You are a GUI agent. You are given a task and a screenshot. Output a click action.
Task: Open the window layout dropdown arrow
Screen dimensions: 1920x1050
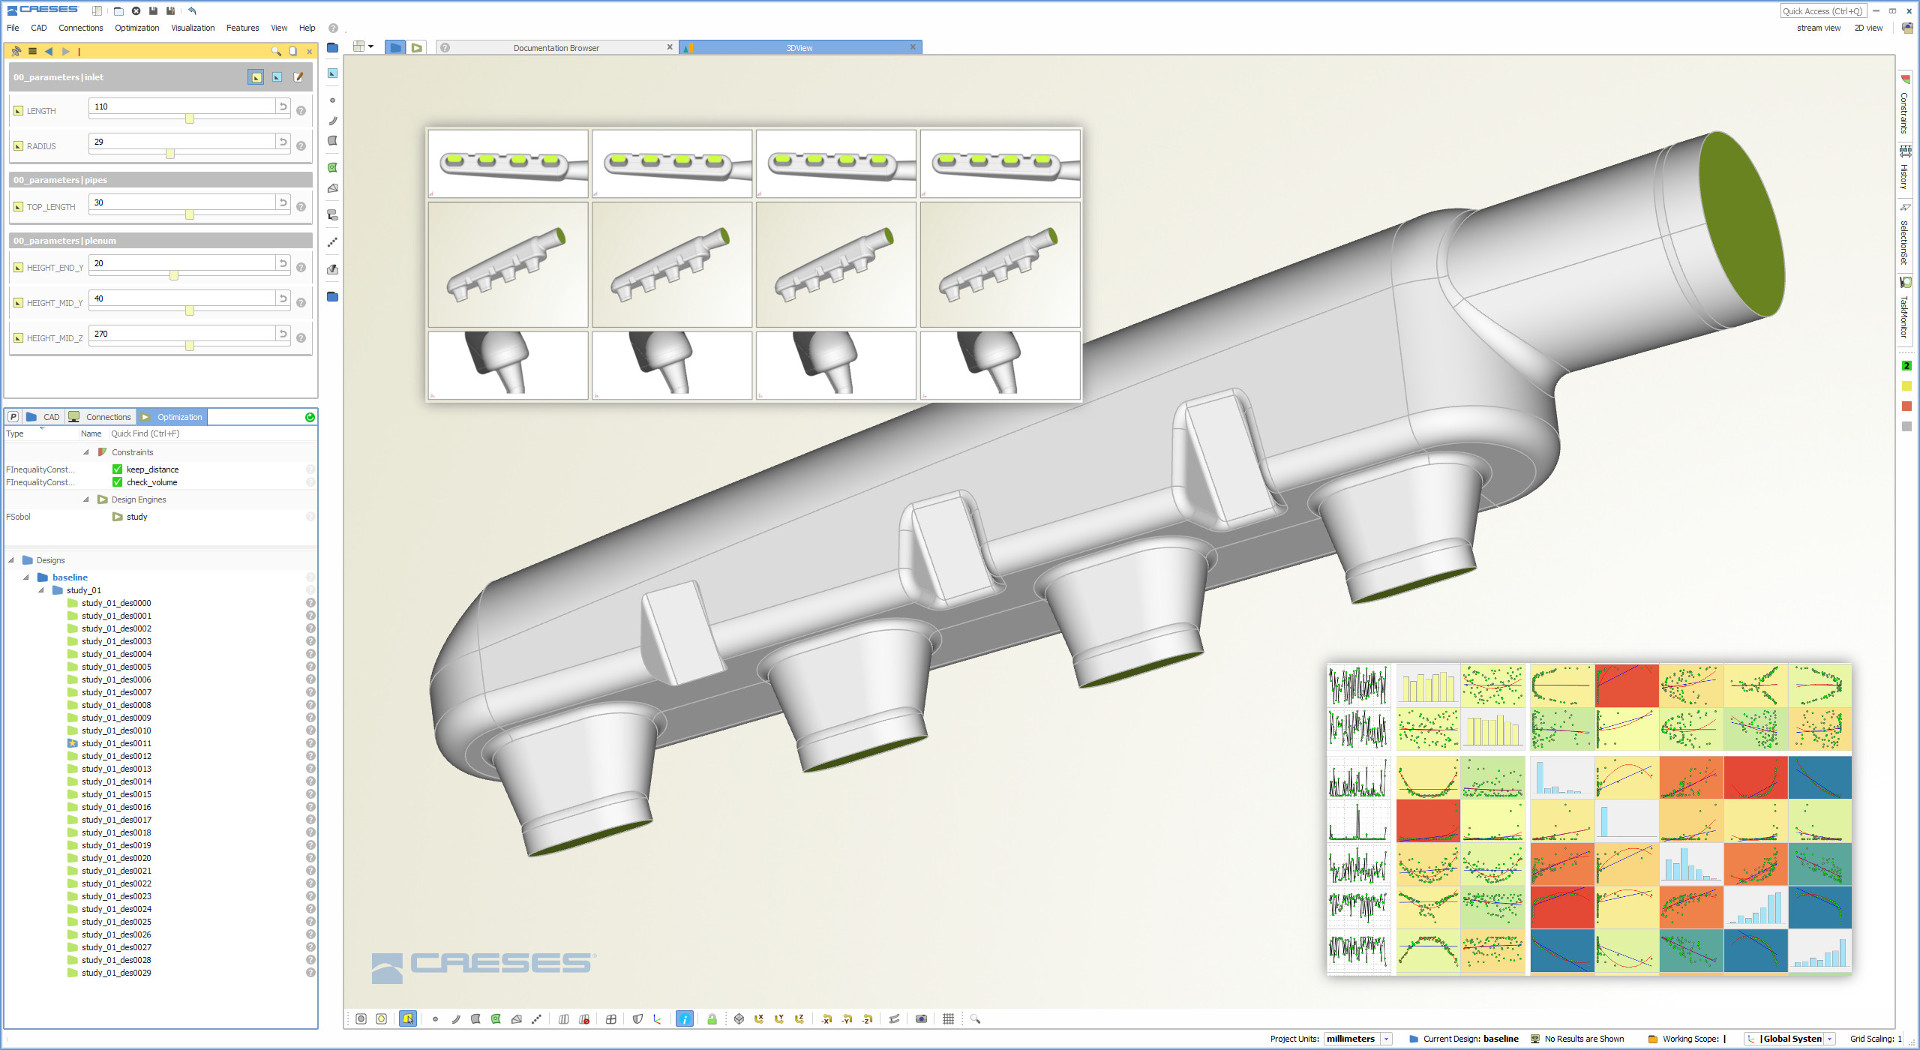(x=371, y=47)
